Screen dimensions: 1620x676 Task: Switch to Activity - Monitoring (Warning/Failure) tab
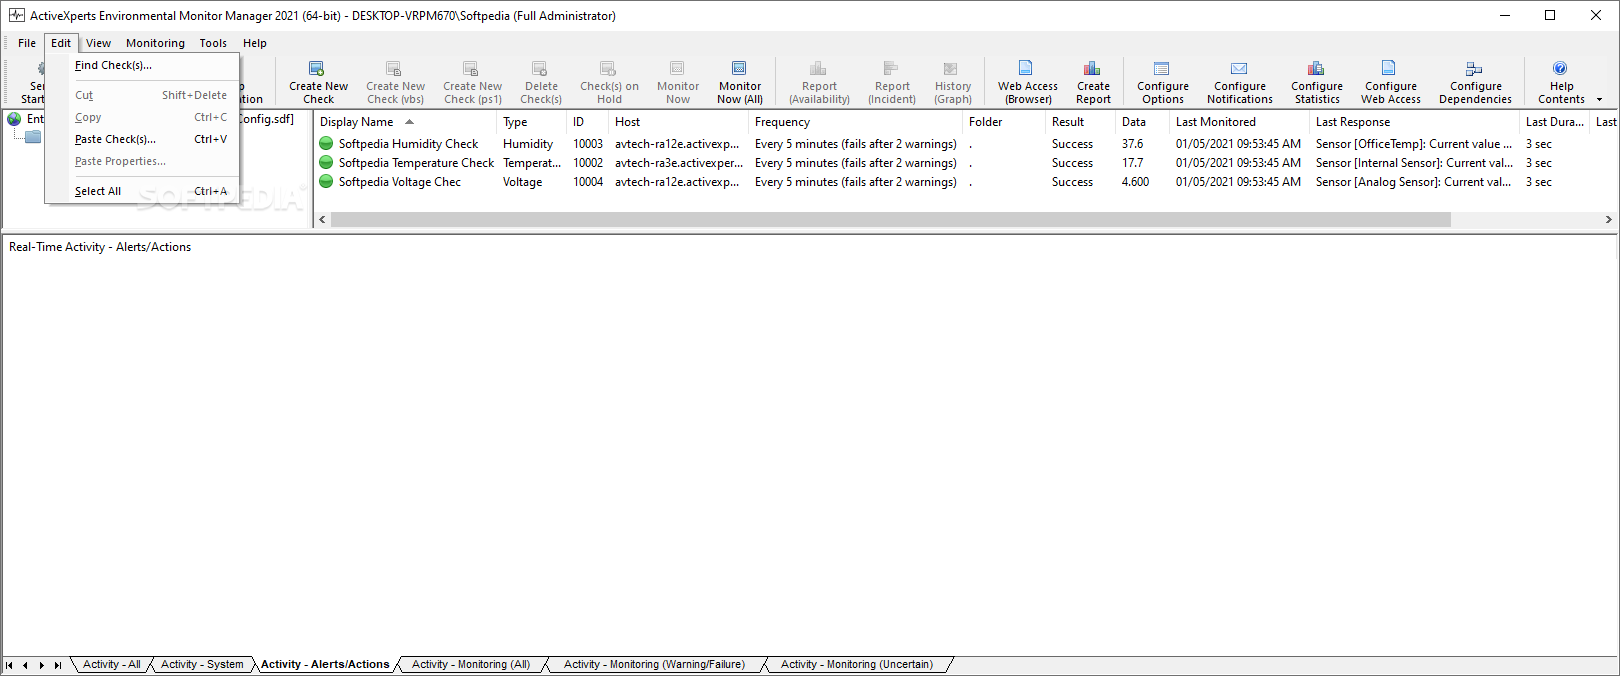click(x=654, y=664)
